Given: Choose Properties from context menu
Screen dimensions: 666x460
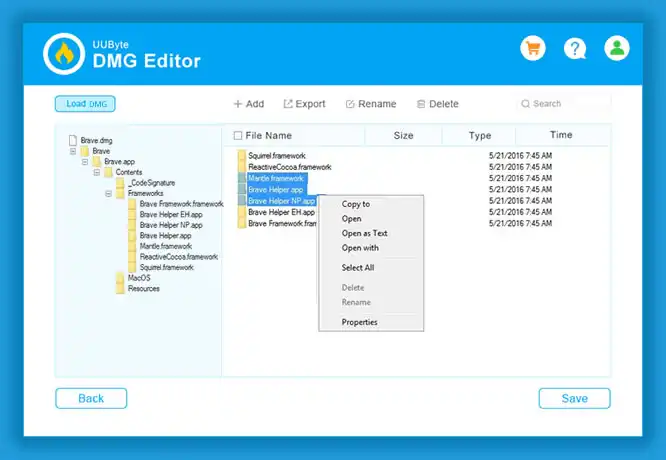Looking at the screenshot, I should click(x=359, y=322).
